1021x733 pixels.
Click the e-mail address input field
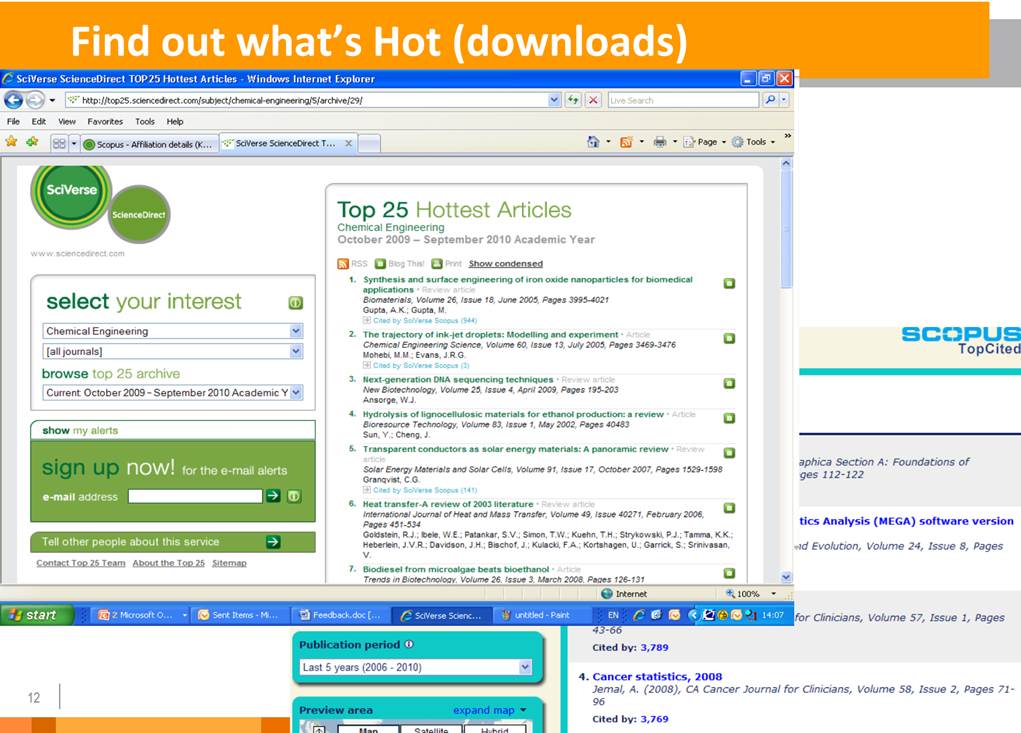coord(194,496)
